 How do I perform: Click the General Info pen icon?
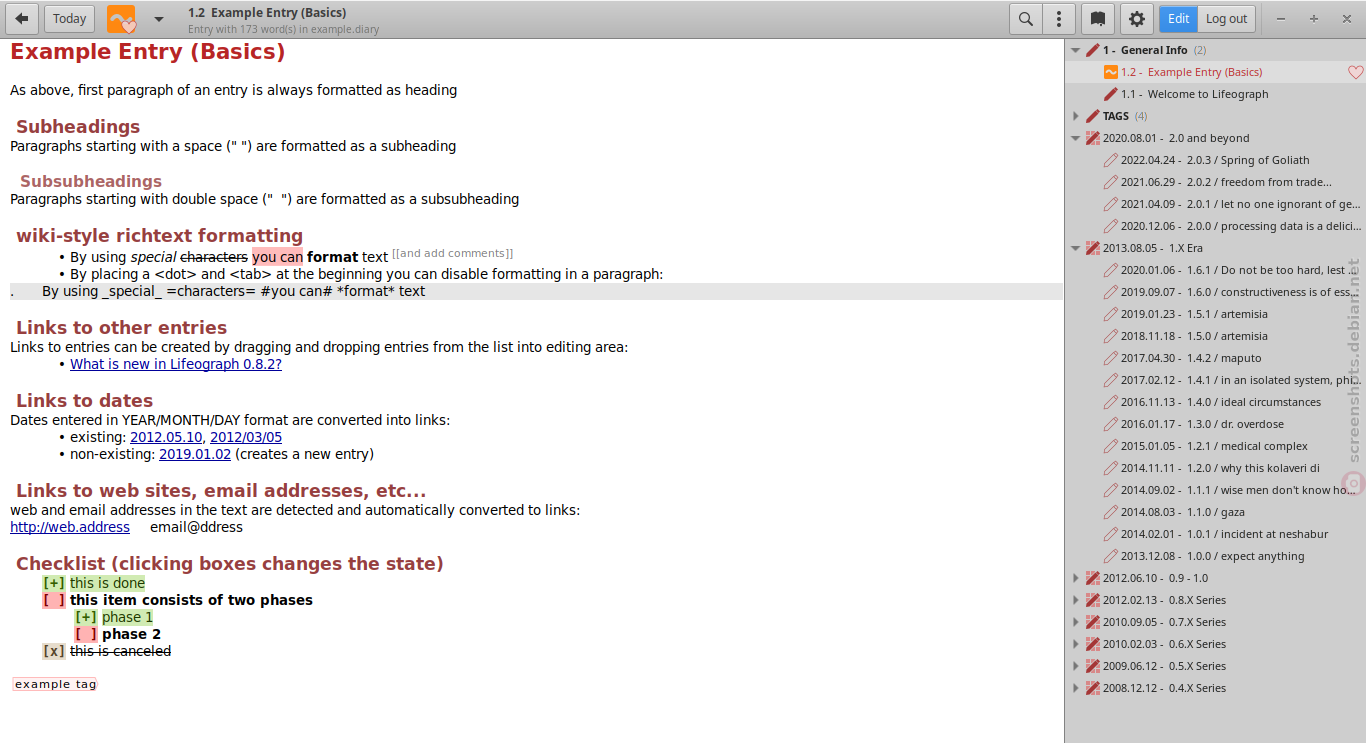coord(1092,50)
